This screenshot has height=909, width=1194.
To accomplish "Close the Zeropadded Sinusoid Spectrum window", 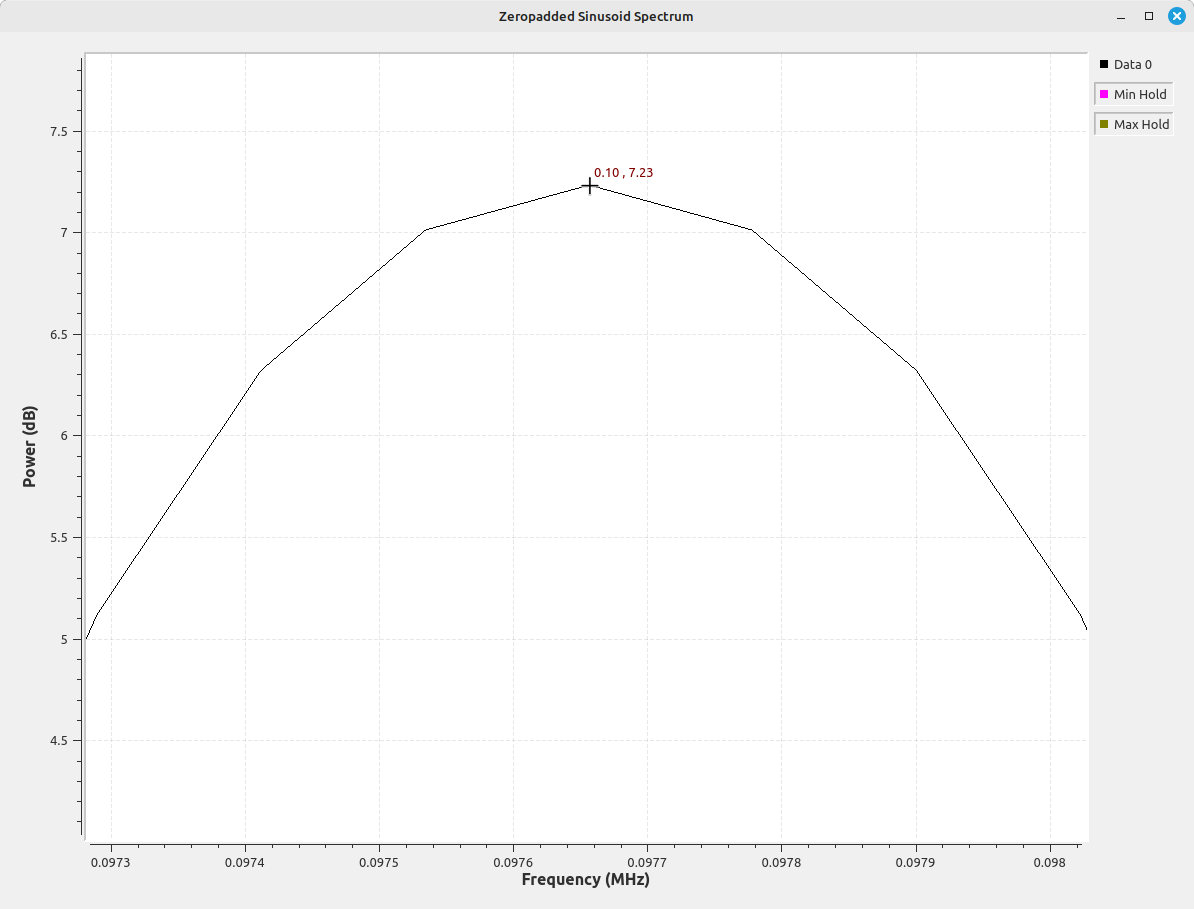I will (1176, 16).
